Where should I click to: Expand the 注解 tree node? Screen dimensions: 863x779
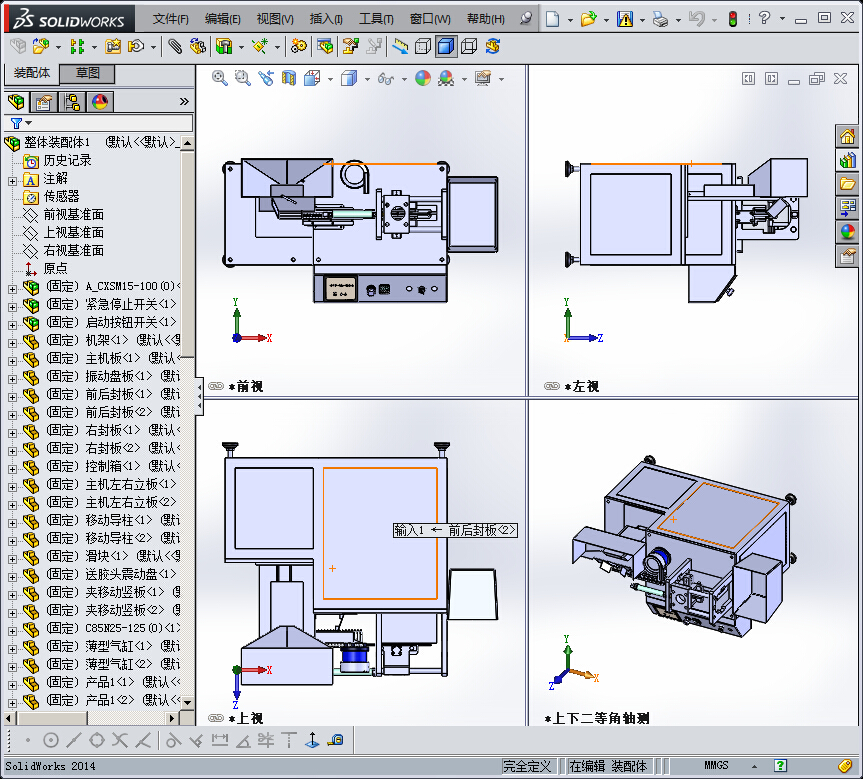coord(13,181)
